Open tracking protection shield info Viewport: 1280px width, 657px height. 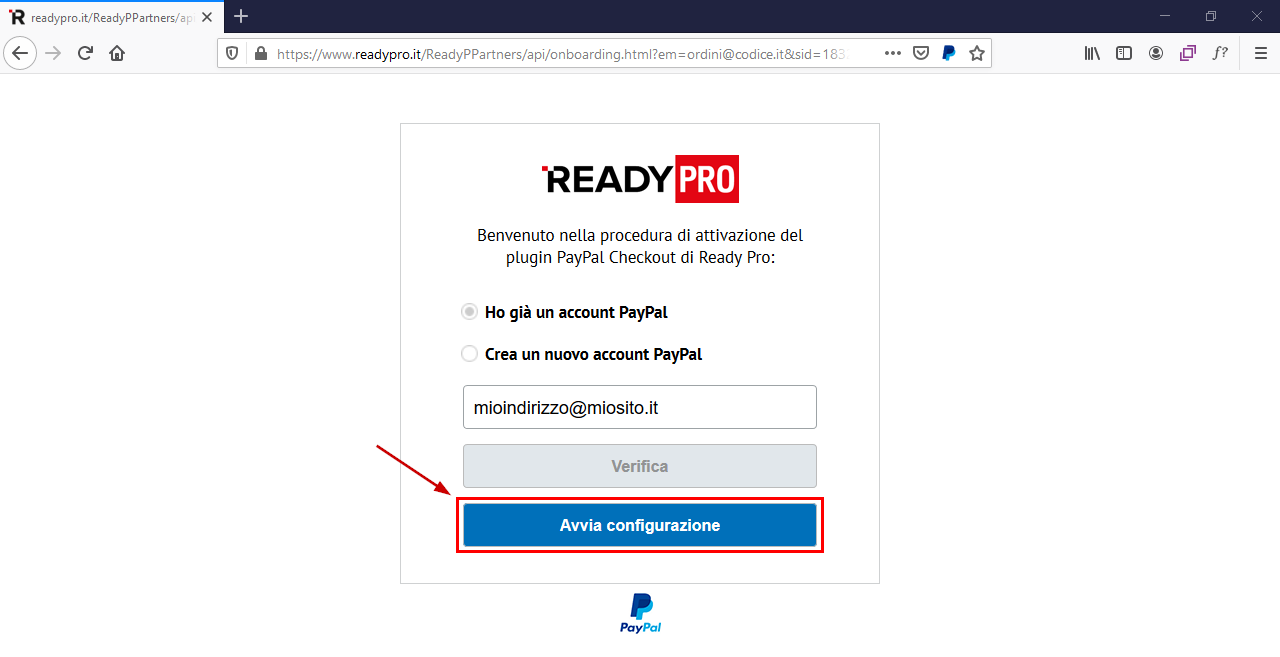pyautogui.click(x=232, y=53)
